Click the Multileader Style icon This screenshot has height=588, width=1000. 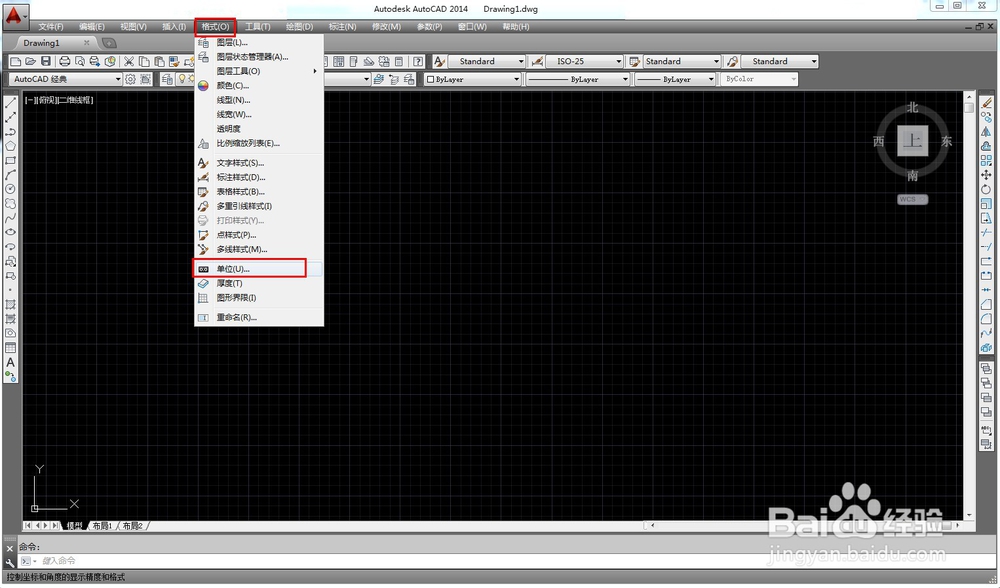tap(733, 61)
